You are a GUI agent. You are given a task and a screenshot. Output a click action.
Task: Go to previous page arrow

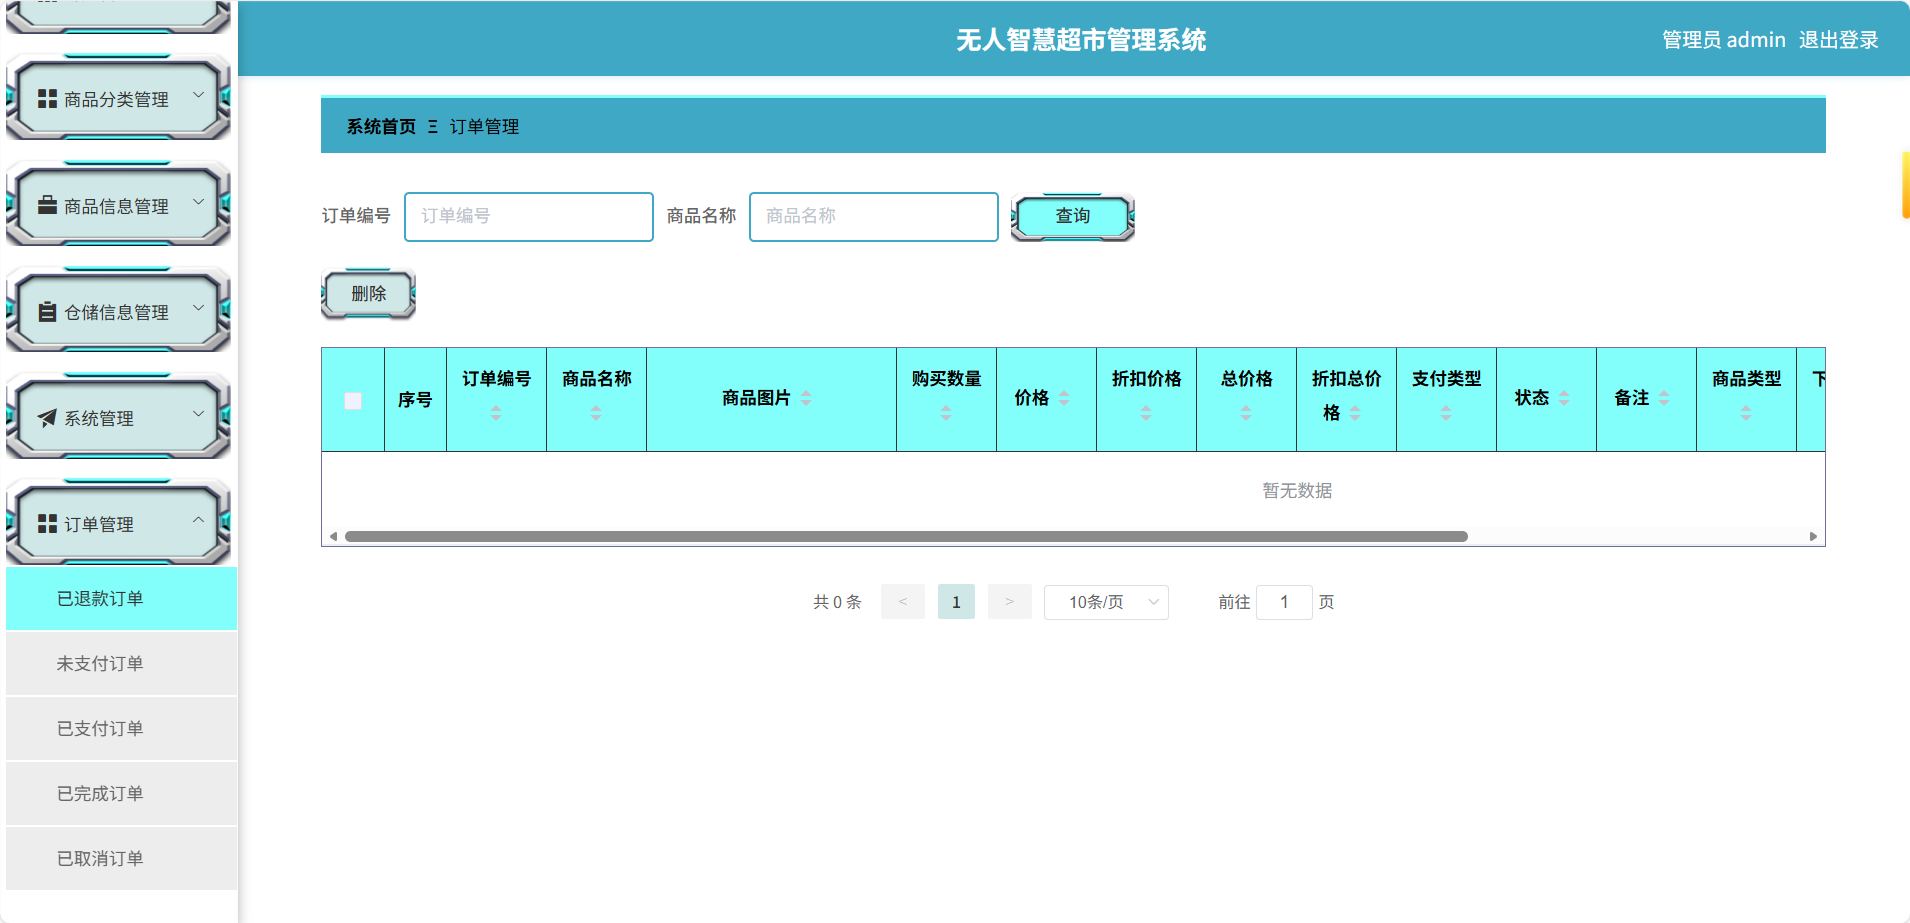[x=903, y=602]
